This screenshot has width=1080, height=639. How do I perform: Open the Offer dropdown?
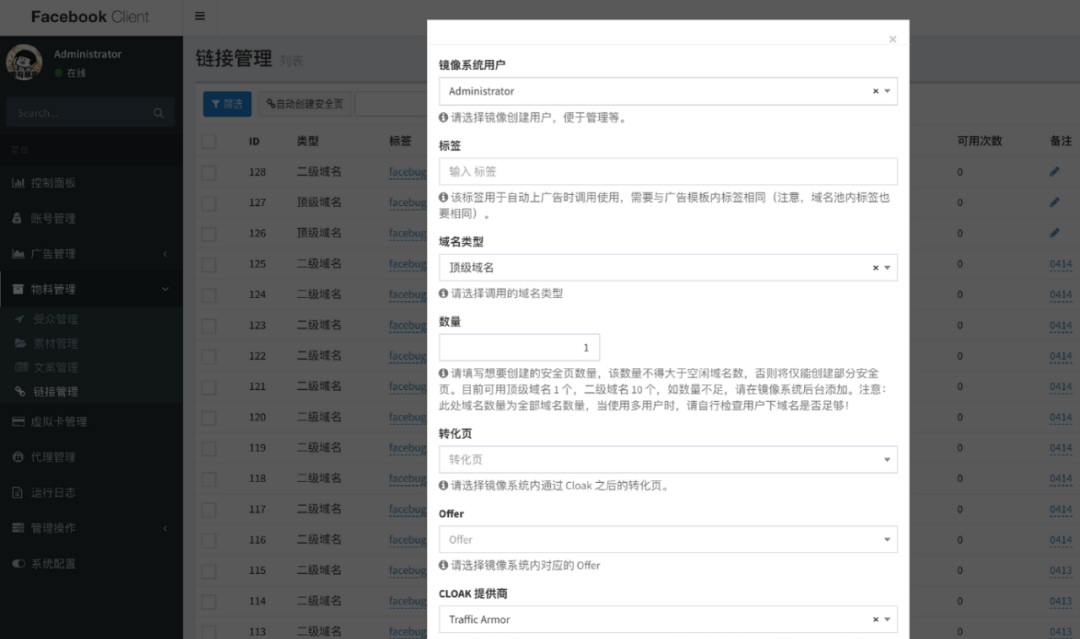point(668,539)
